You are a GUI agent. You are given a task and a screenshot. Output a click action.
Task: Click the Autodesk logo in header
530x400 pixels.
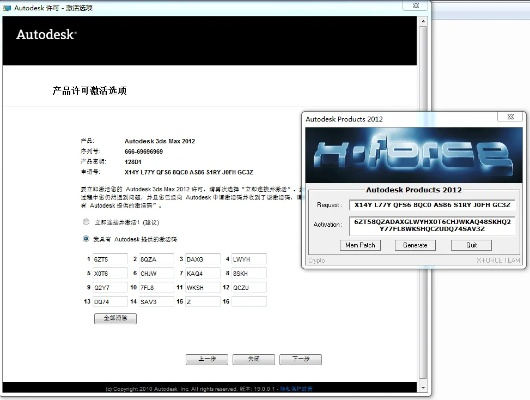coord(46,34)
